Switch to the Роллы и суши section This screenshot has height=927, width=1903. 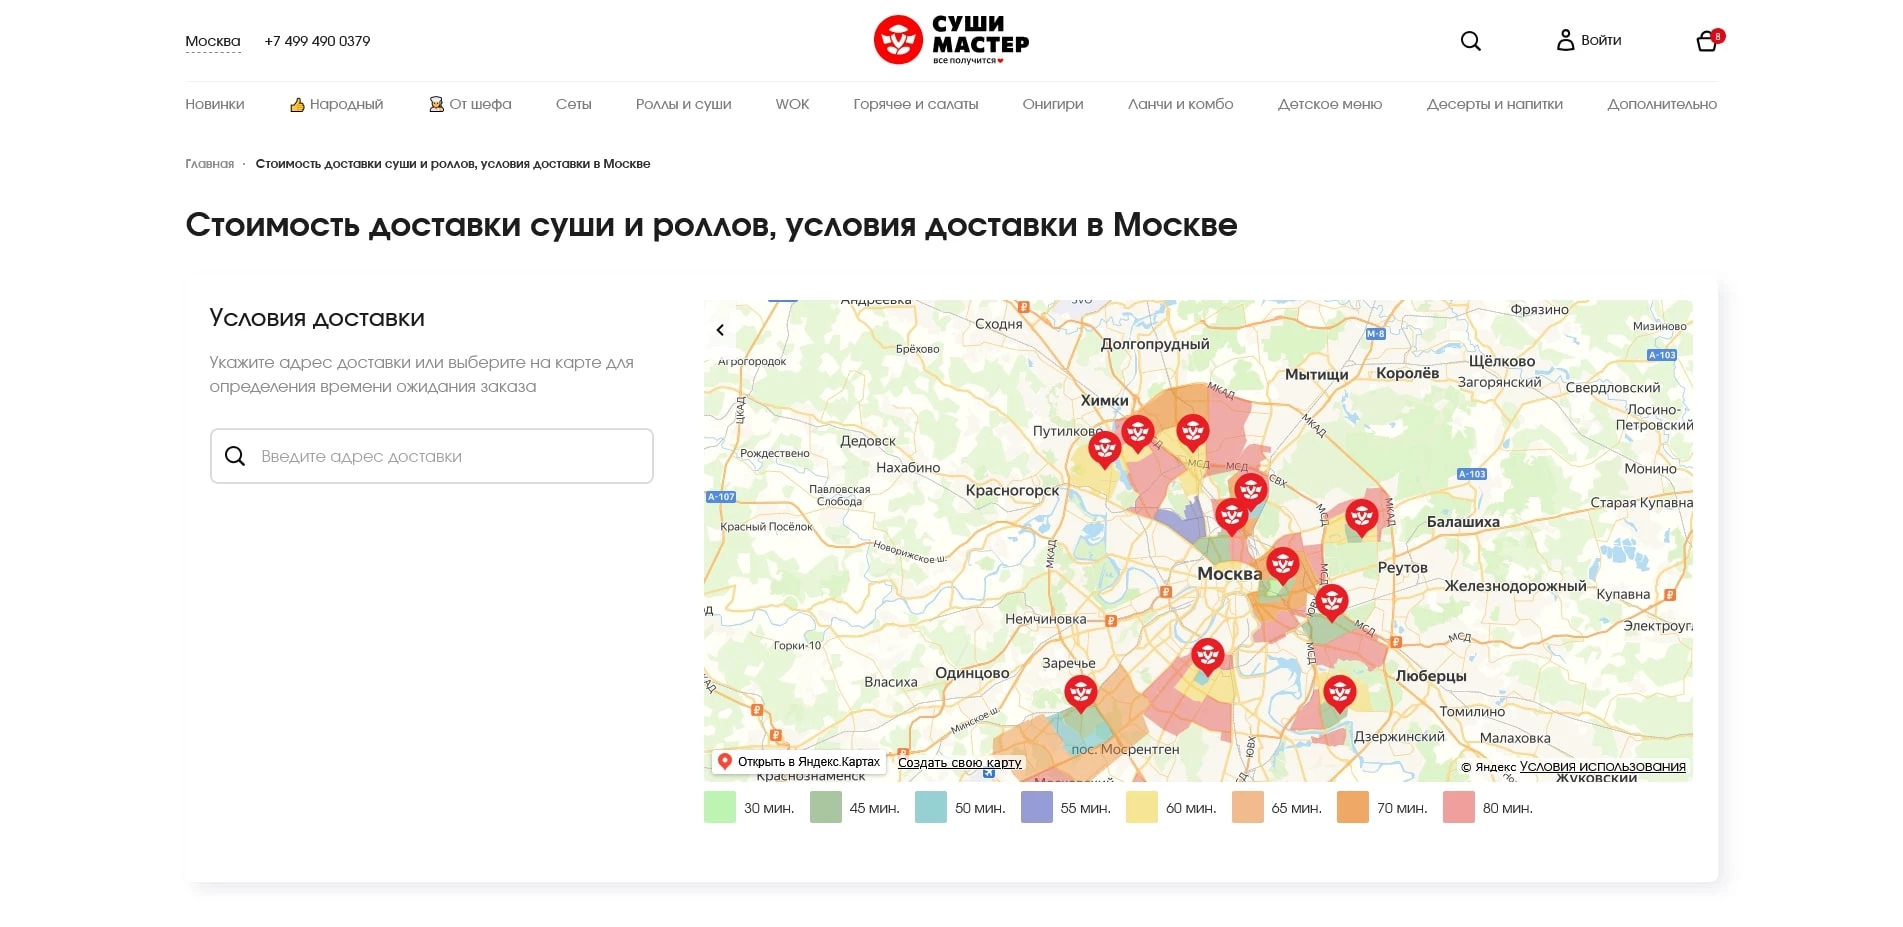click(x=683, y=104)
